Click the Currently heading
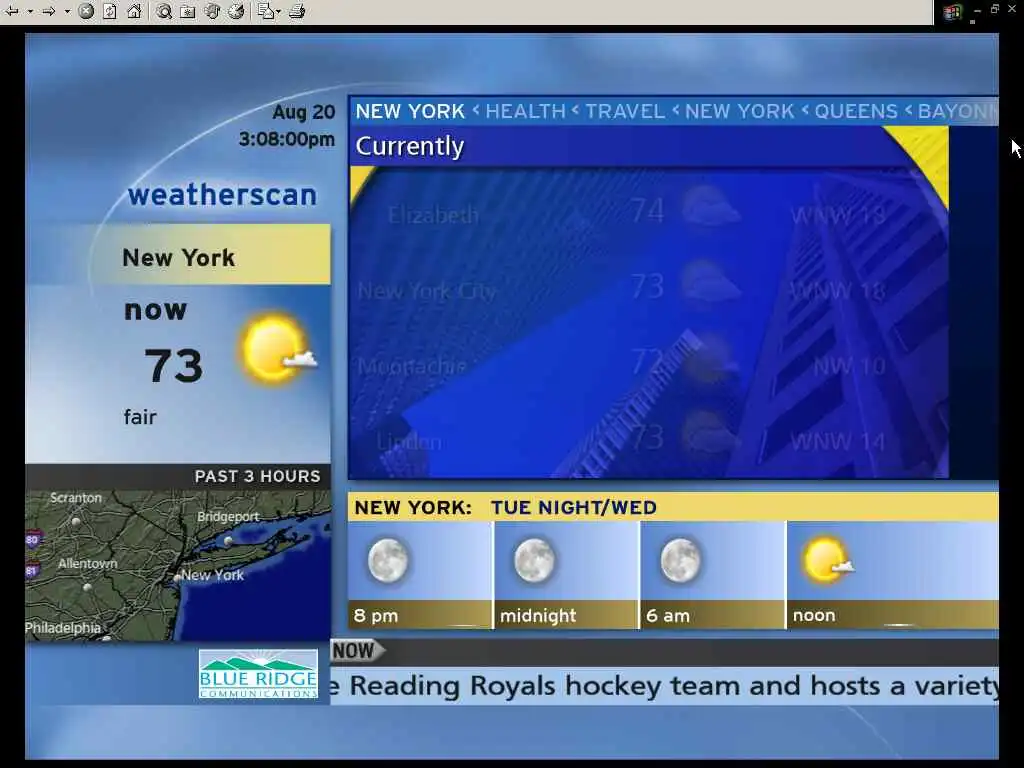Image resolution: width=1024 pixels, height=768 pixels. (409, 146)
